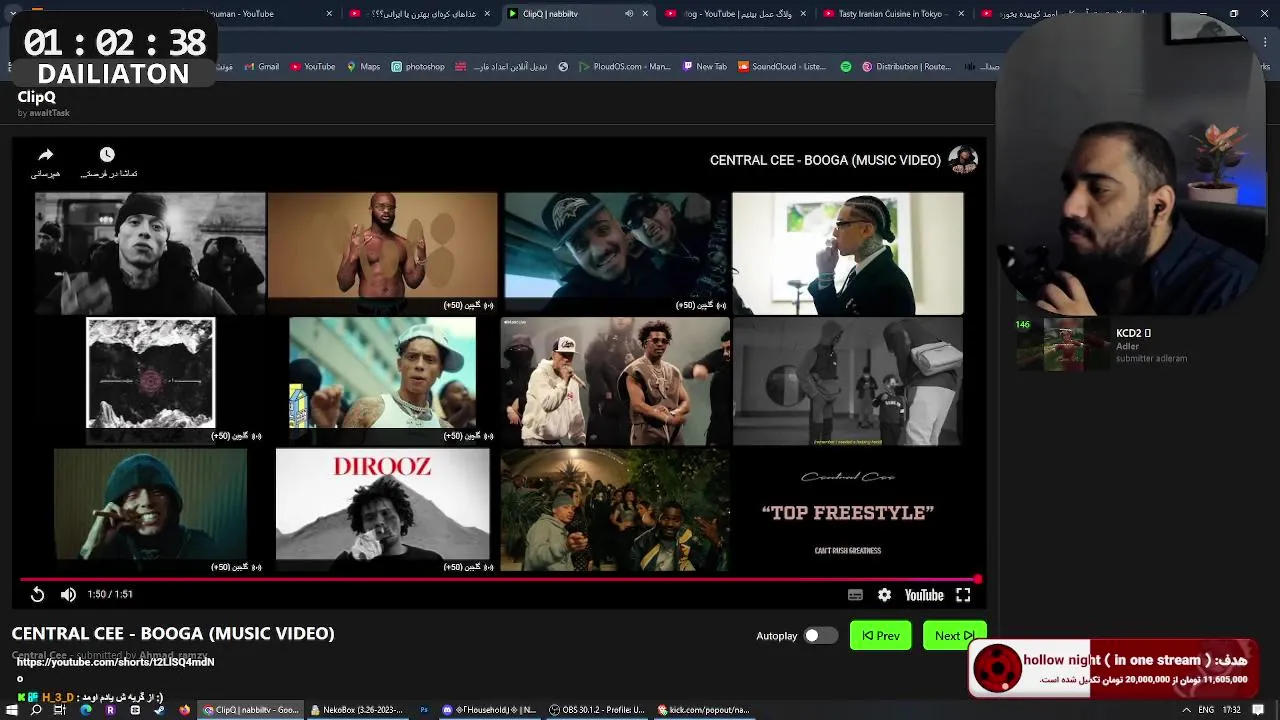Viewport: 1280px width, 720px height.
Task: Close the Tasty Iranian Cuisine tab
Action: pyautogui.click(x=962, y=14)
